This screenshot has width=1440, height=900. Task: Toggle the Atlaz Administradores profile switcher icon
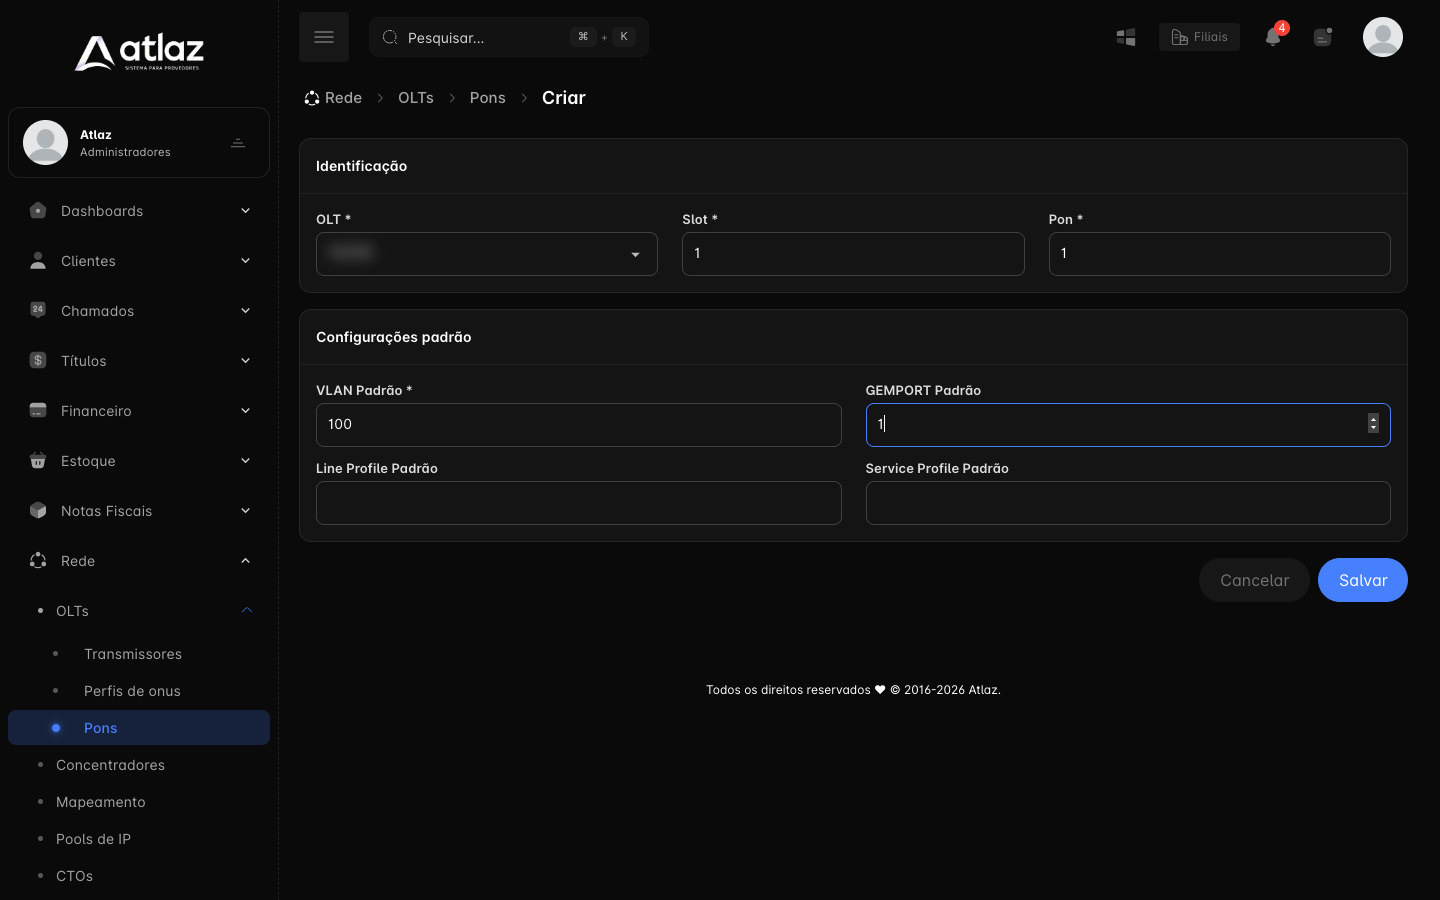point(238,143)
